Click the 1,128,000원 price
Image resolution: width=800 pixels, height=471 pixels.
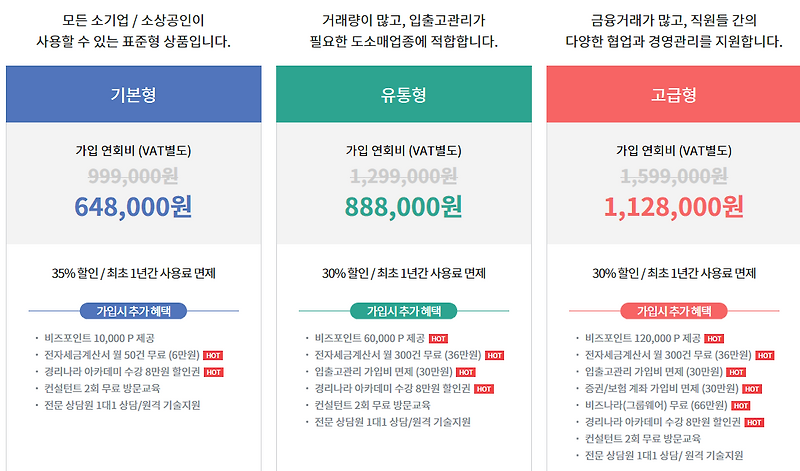[673, 207]
